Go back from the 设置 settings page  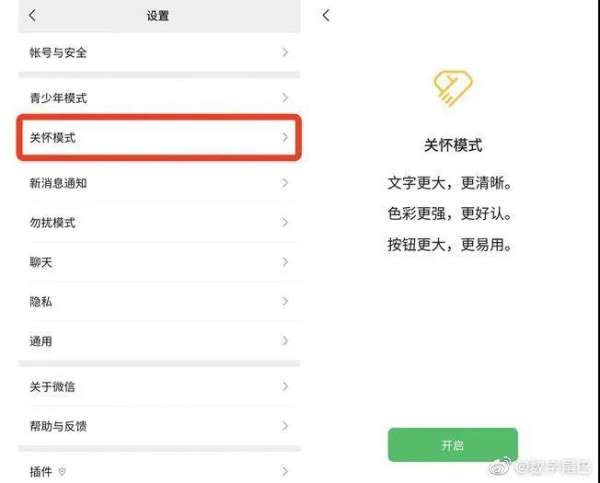[x=33, y=15]
